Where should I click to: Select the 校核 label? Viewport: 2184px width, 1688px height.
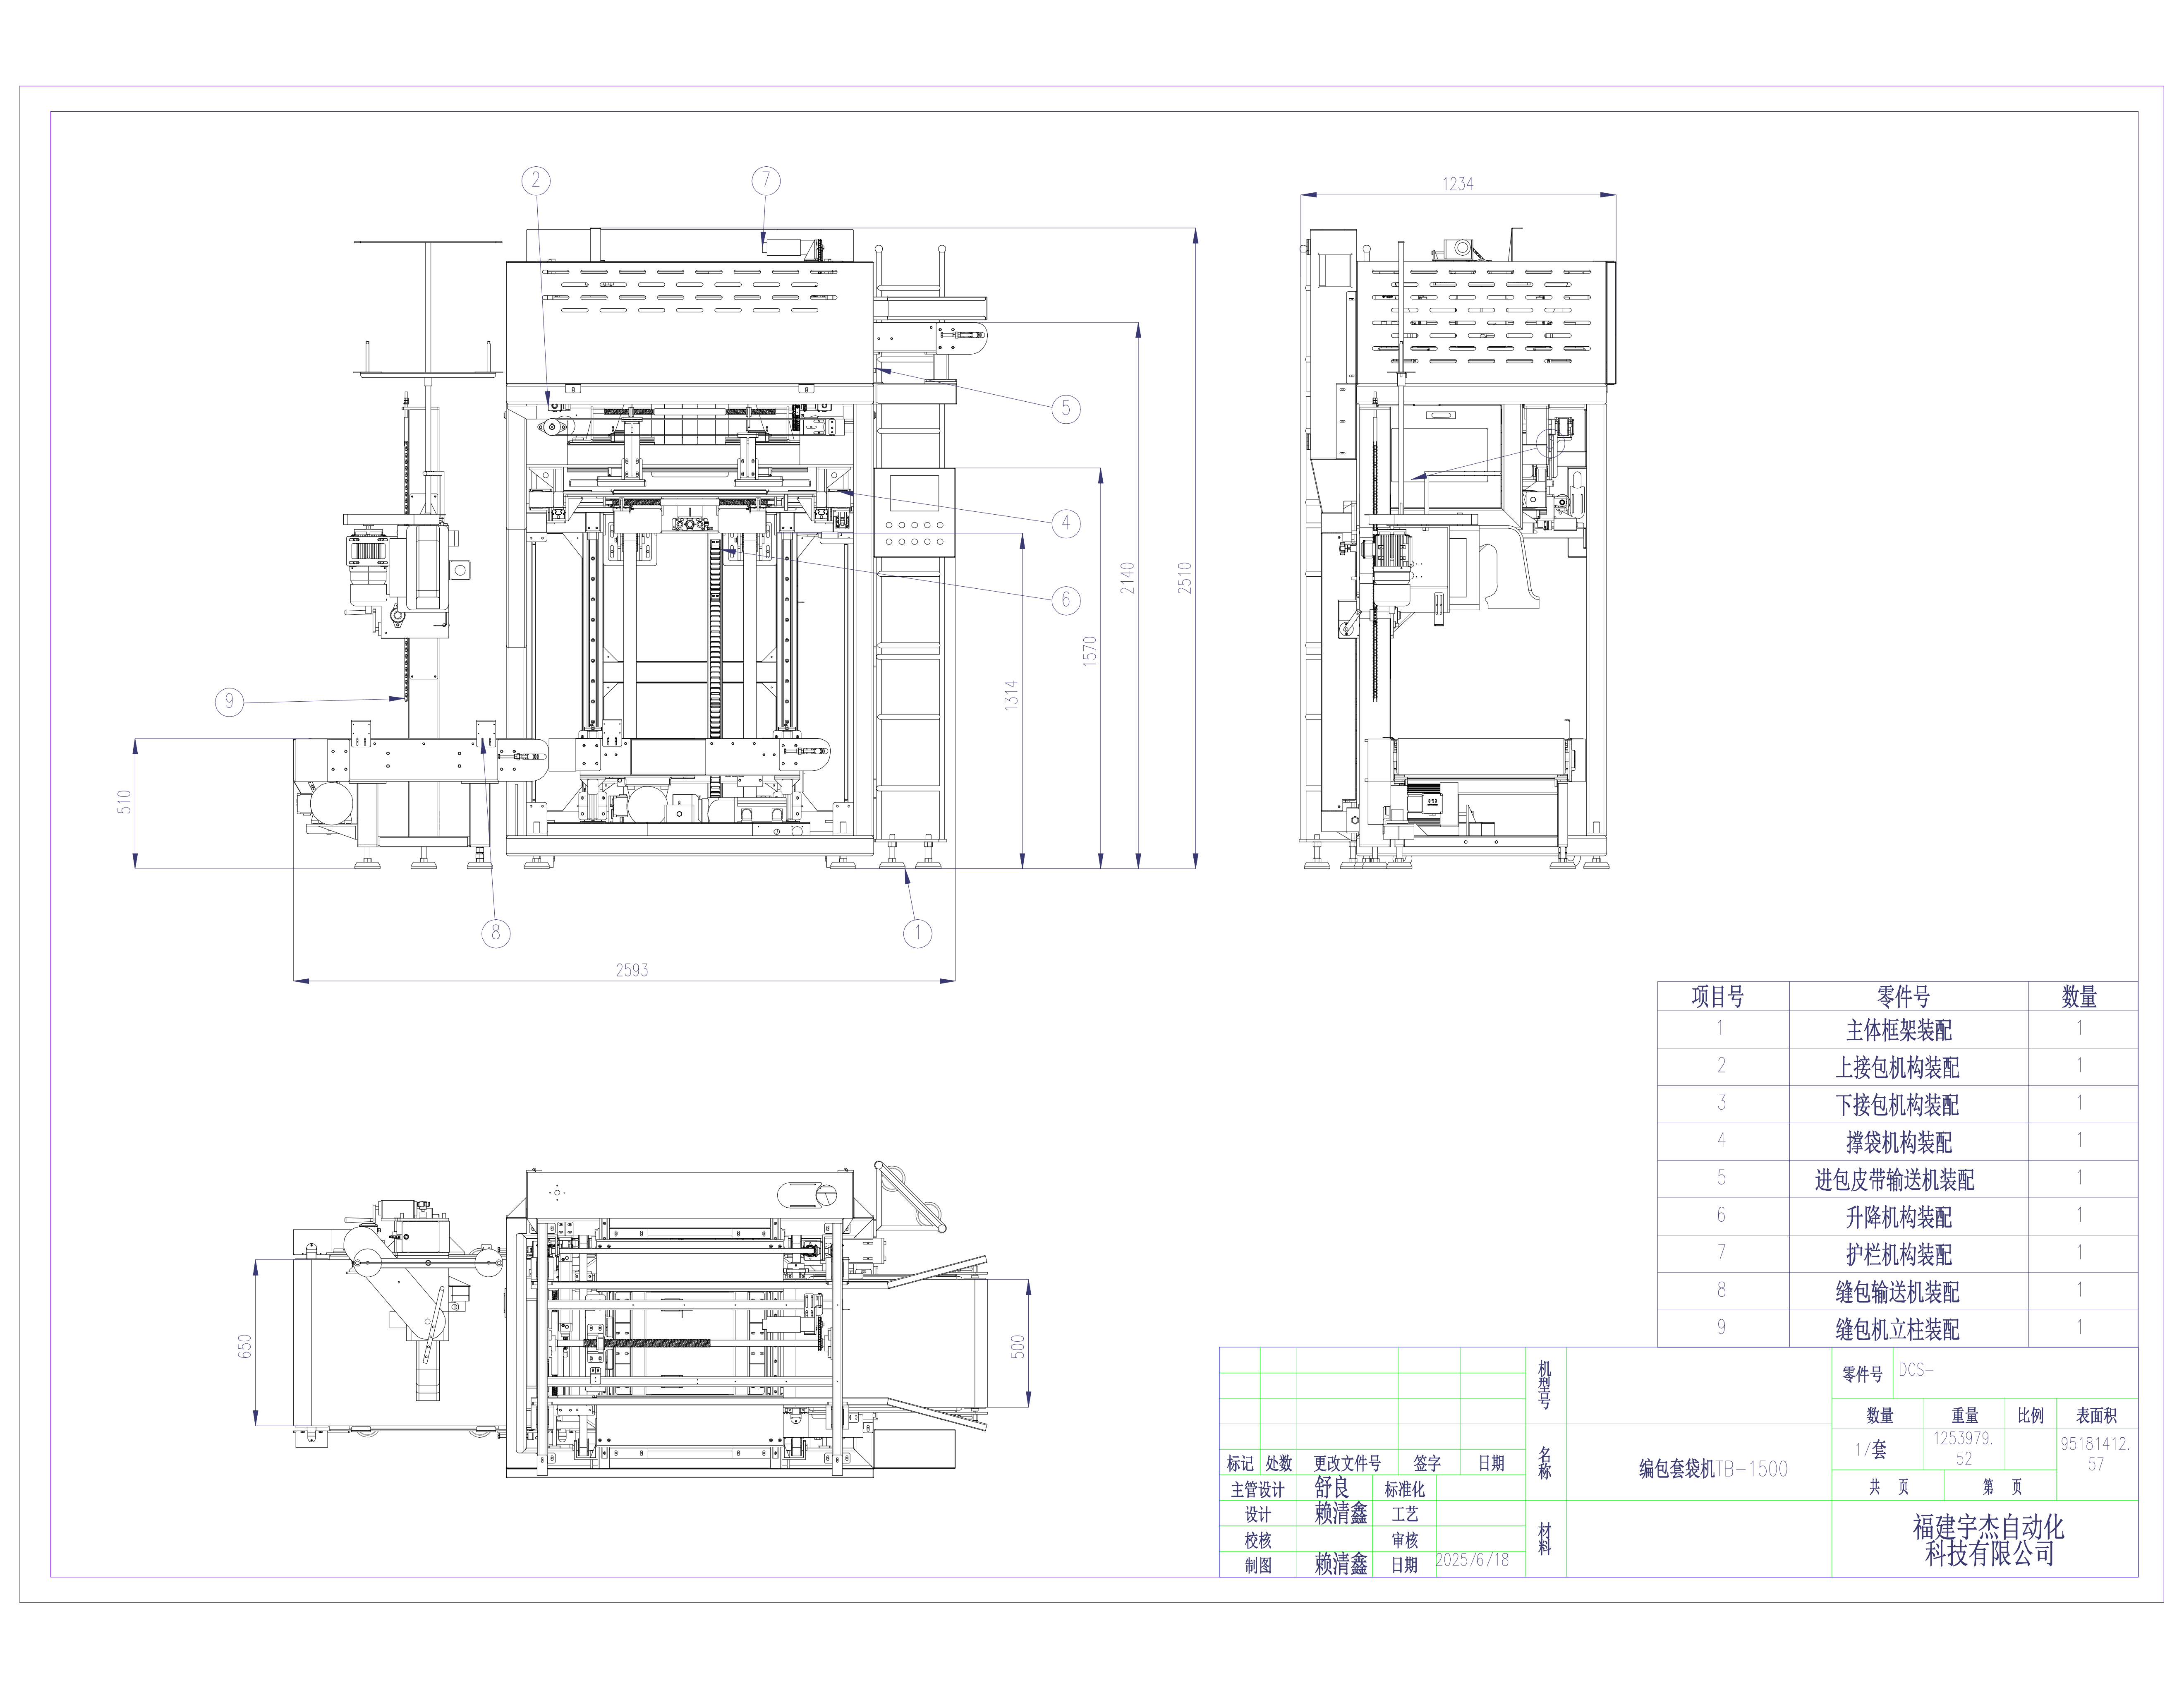[x=1258, y=1540]
